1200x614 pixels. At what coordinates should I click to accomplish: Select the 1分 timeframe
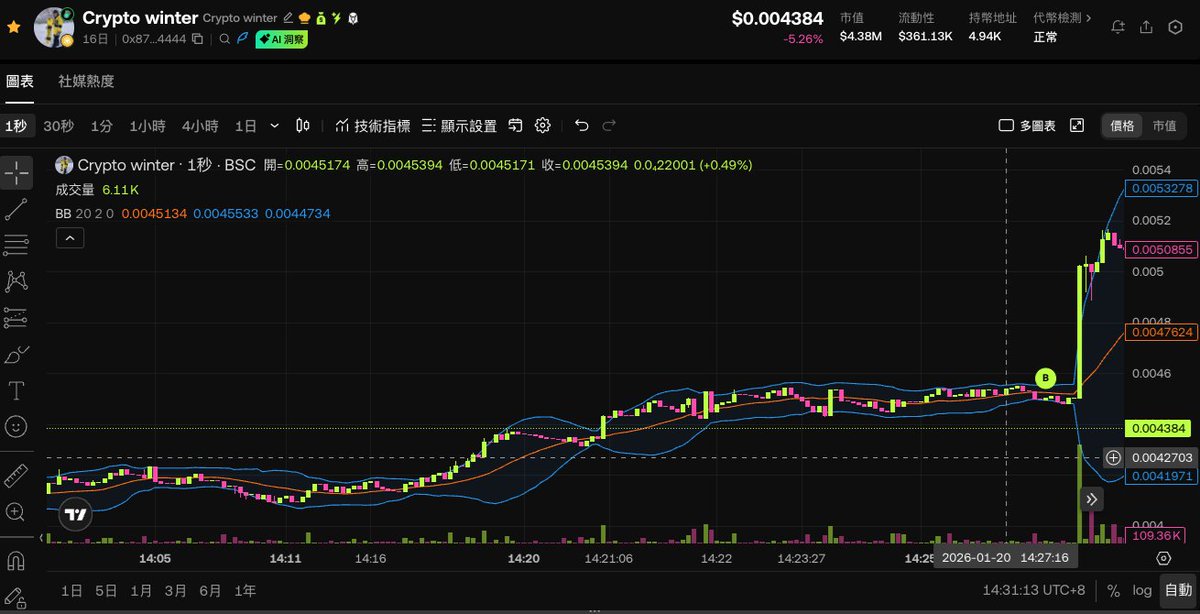tap(101, 126)
